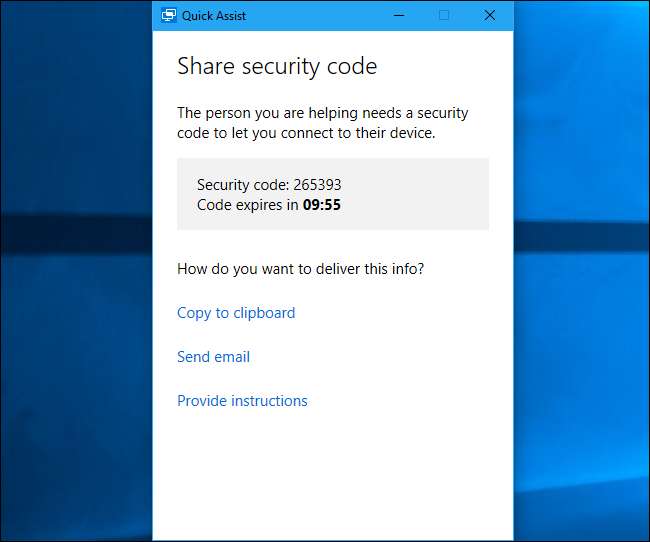Click the 'Share security code' heading
This screenshot has width=650, height=542.
(277, 66)
